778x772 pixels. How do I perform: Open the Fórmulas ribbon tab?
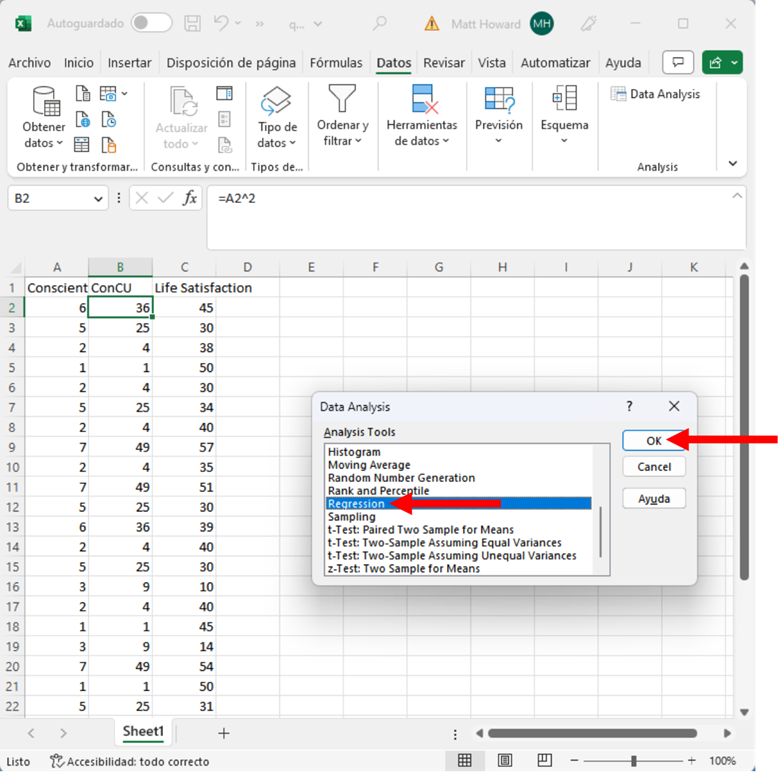point(336,62)
